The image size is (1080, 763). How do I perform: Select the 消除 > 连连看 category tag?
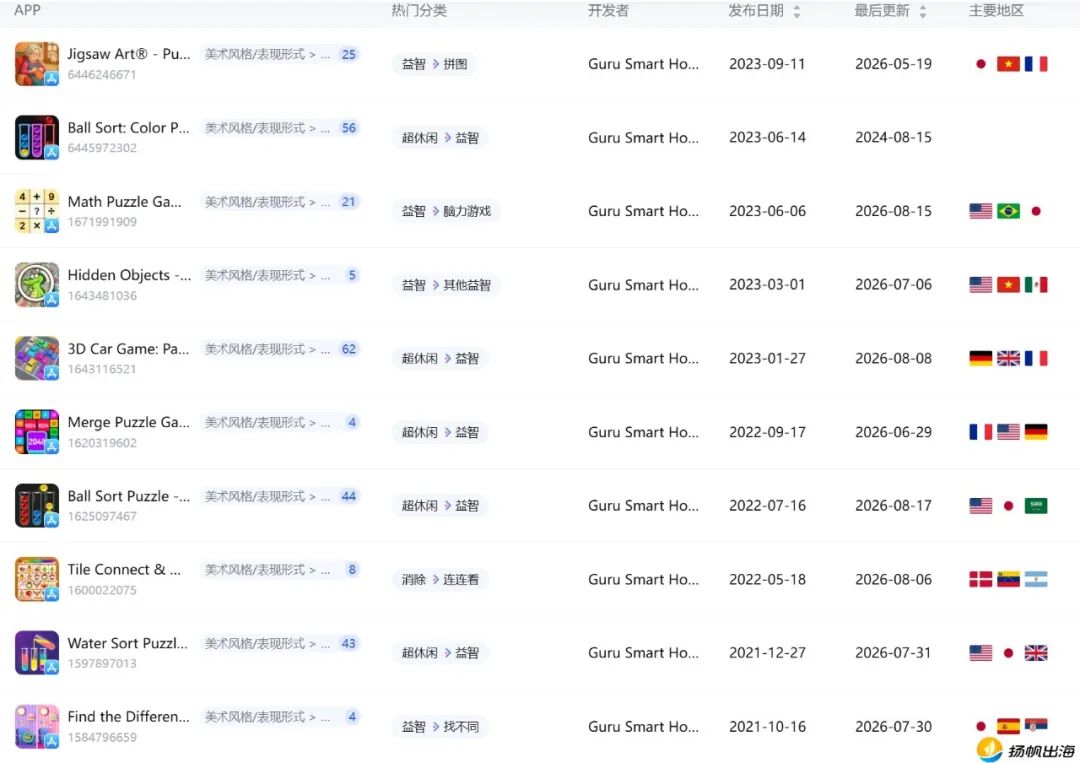[x=441, y=580]
